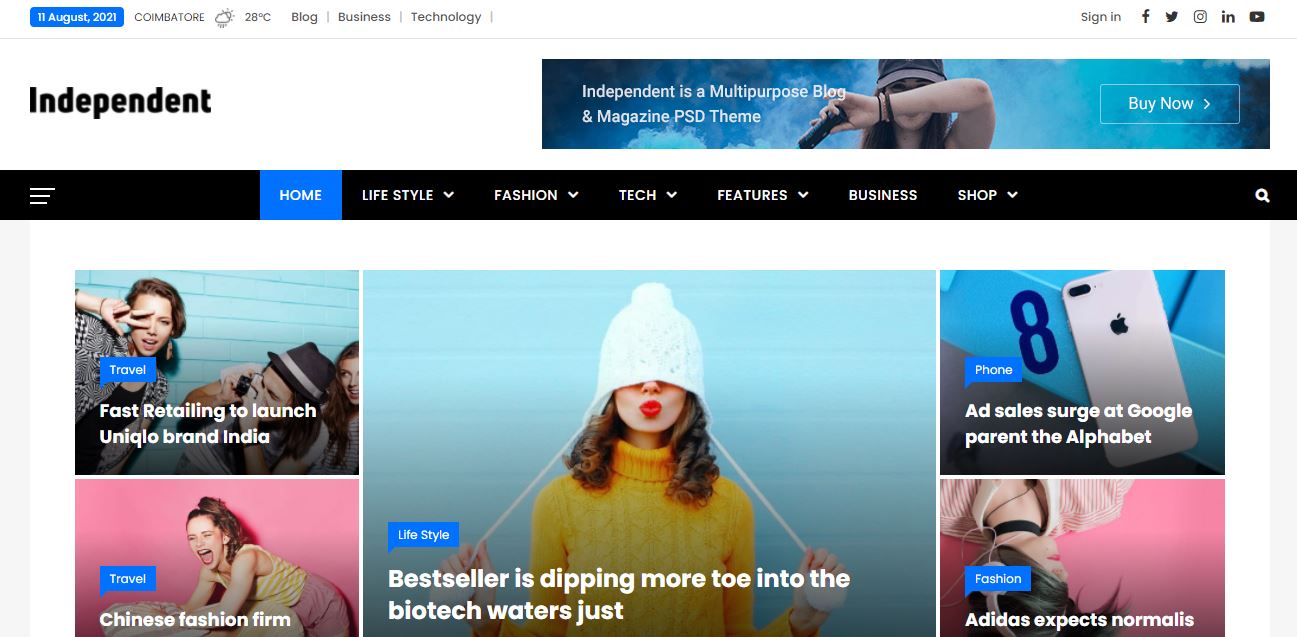Open the LinkedIn social icon

[x=1228, y=16]
